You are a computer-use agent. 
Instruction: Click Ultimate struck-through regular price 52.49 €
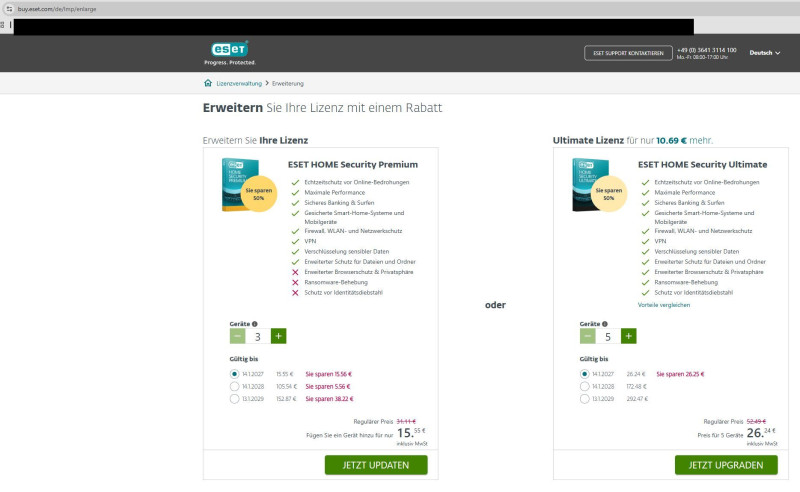tap(756, 422)
